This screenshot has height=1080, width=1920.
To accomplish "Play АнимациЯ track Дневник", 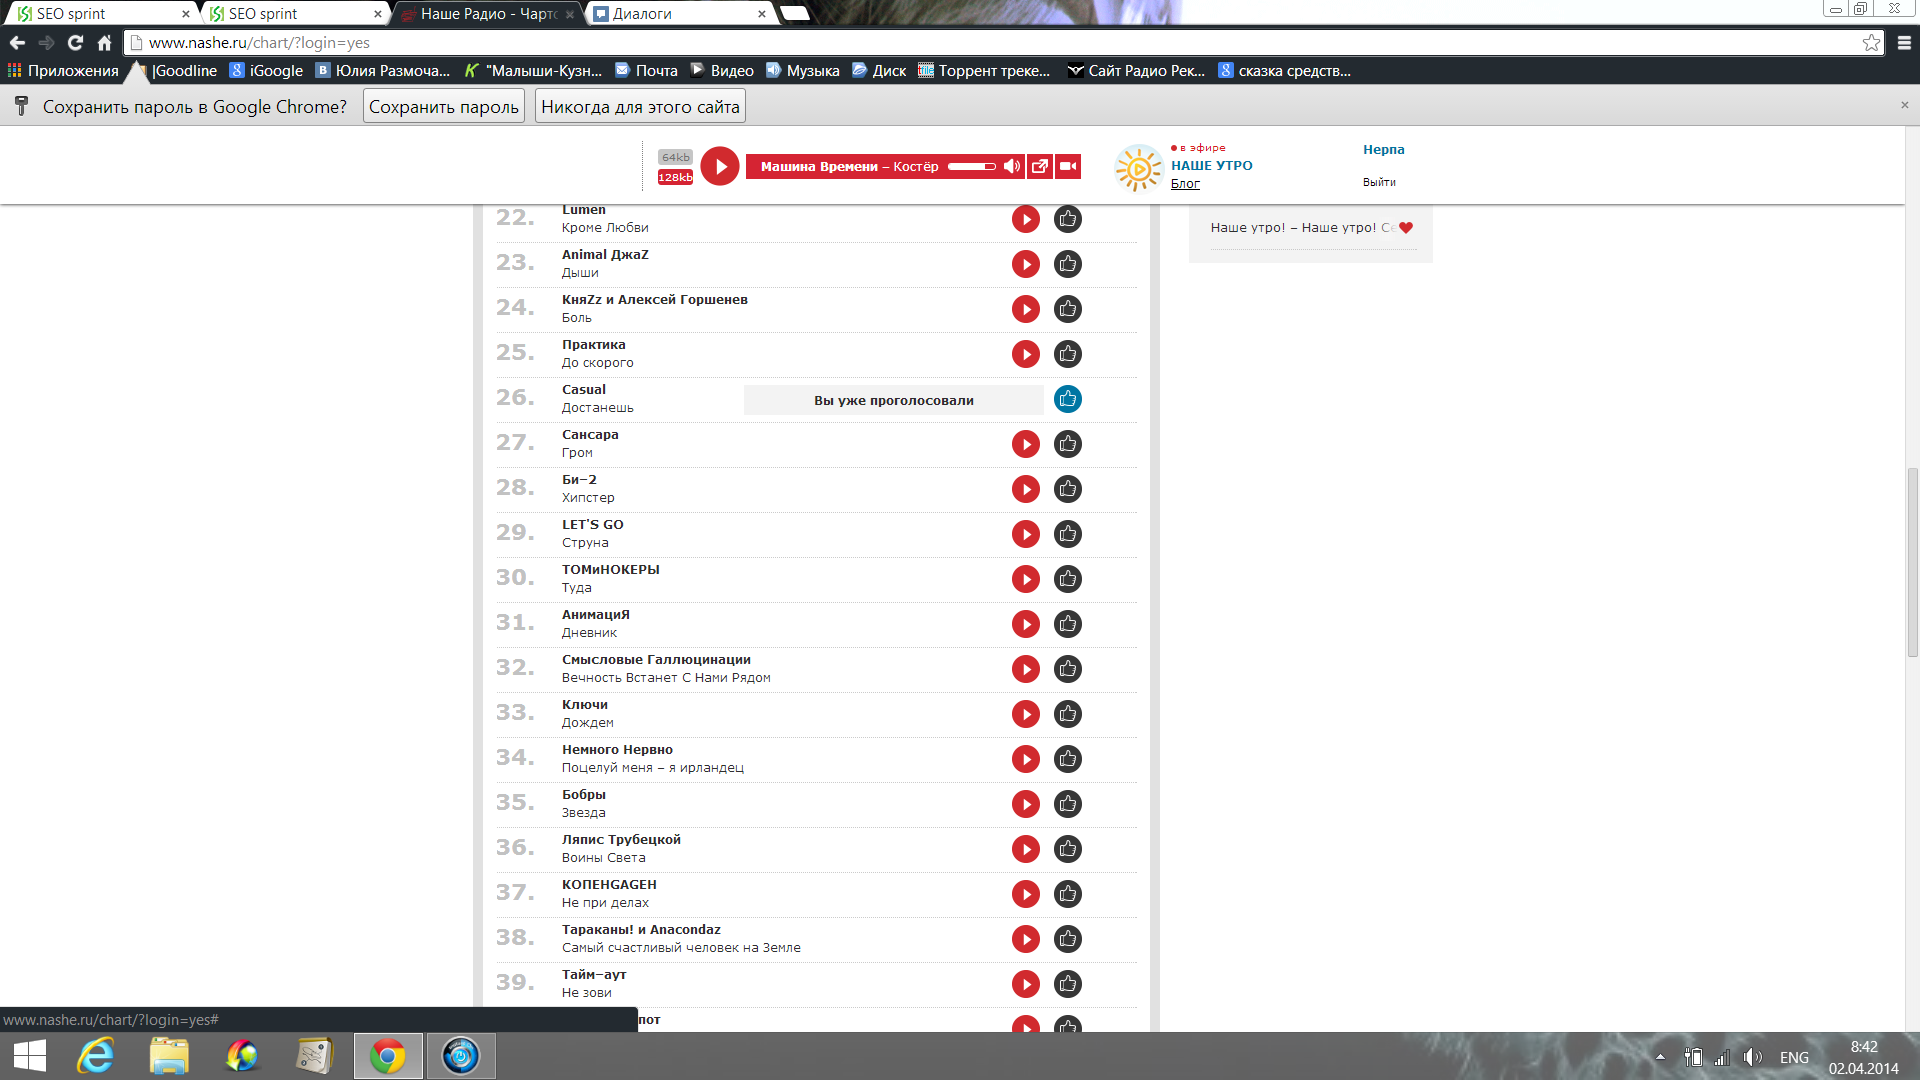I will [1025, 624].
